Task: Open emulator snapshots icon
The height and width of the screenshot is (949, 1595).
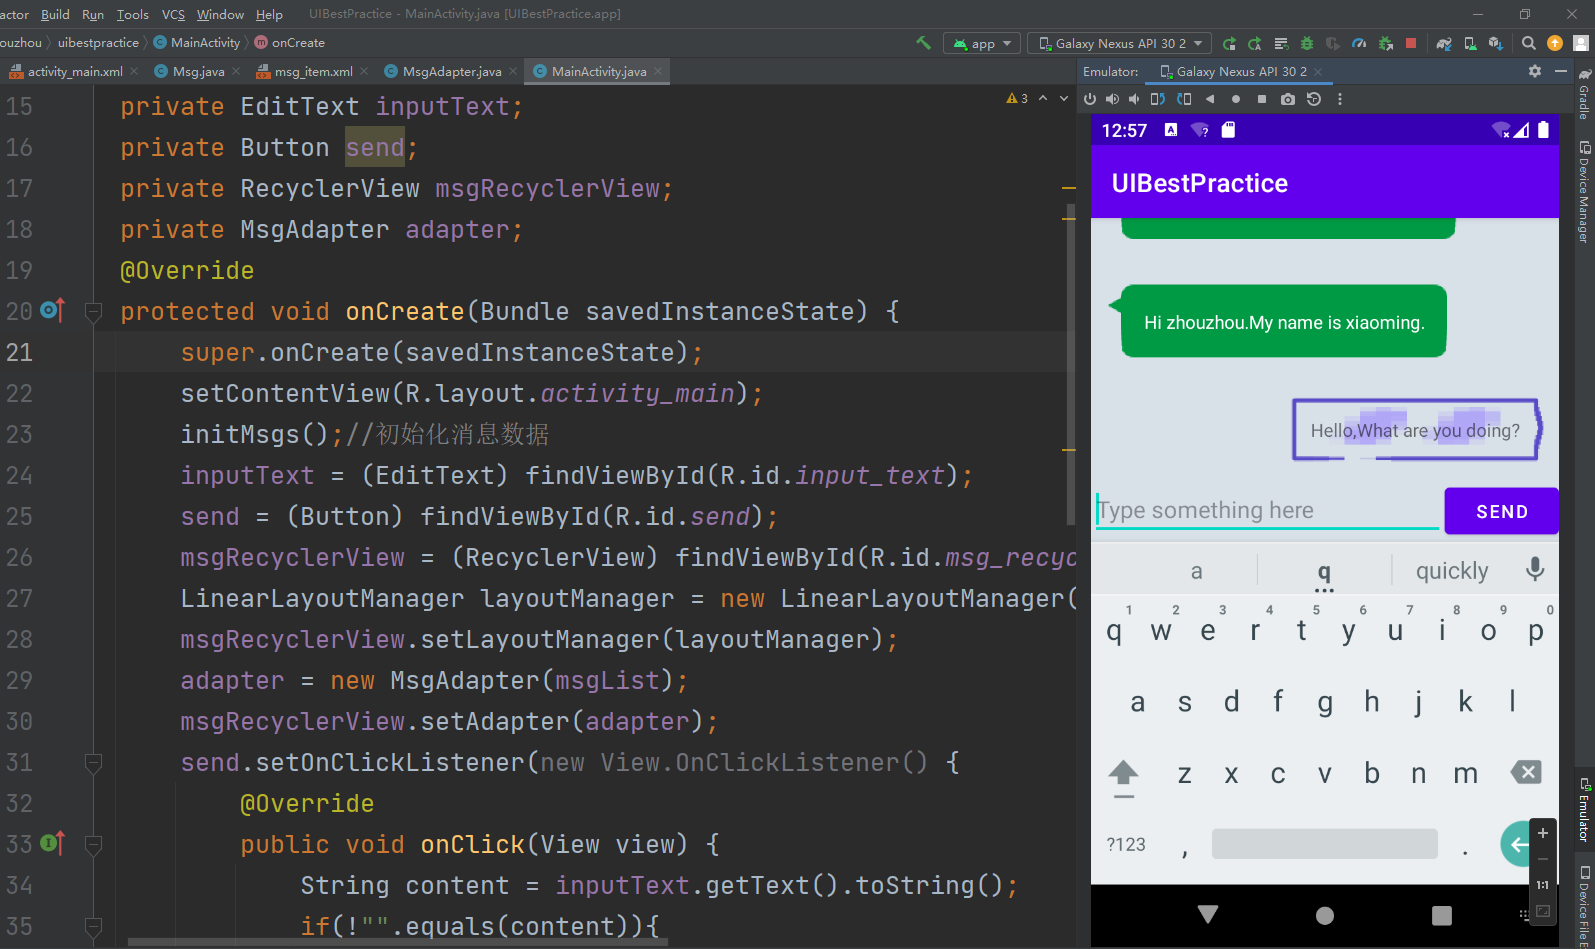Action: 1314,99
